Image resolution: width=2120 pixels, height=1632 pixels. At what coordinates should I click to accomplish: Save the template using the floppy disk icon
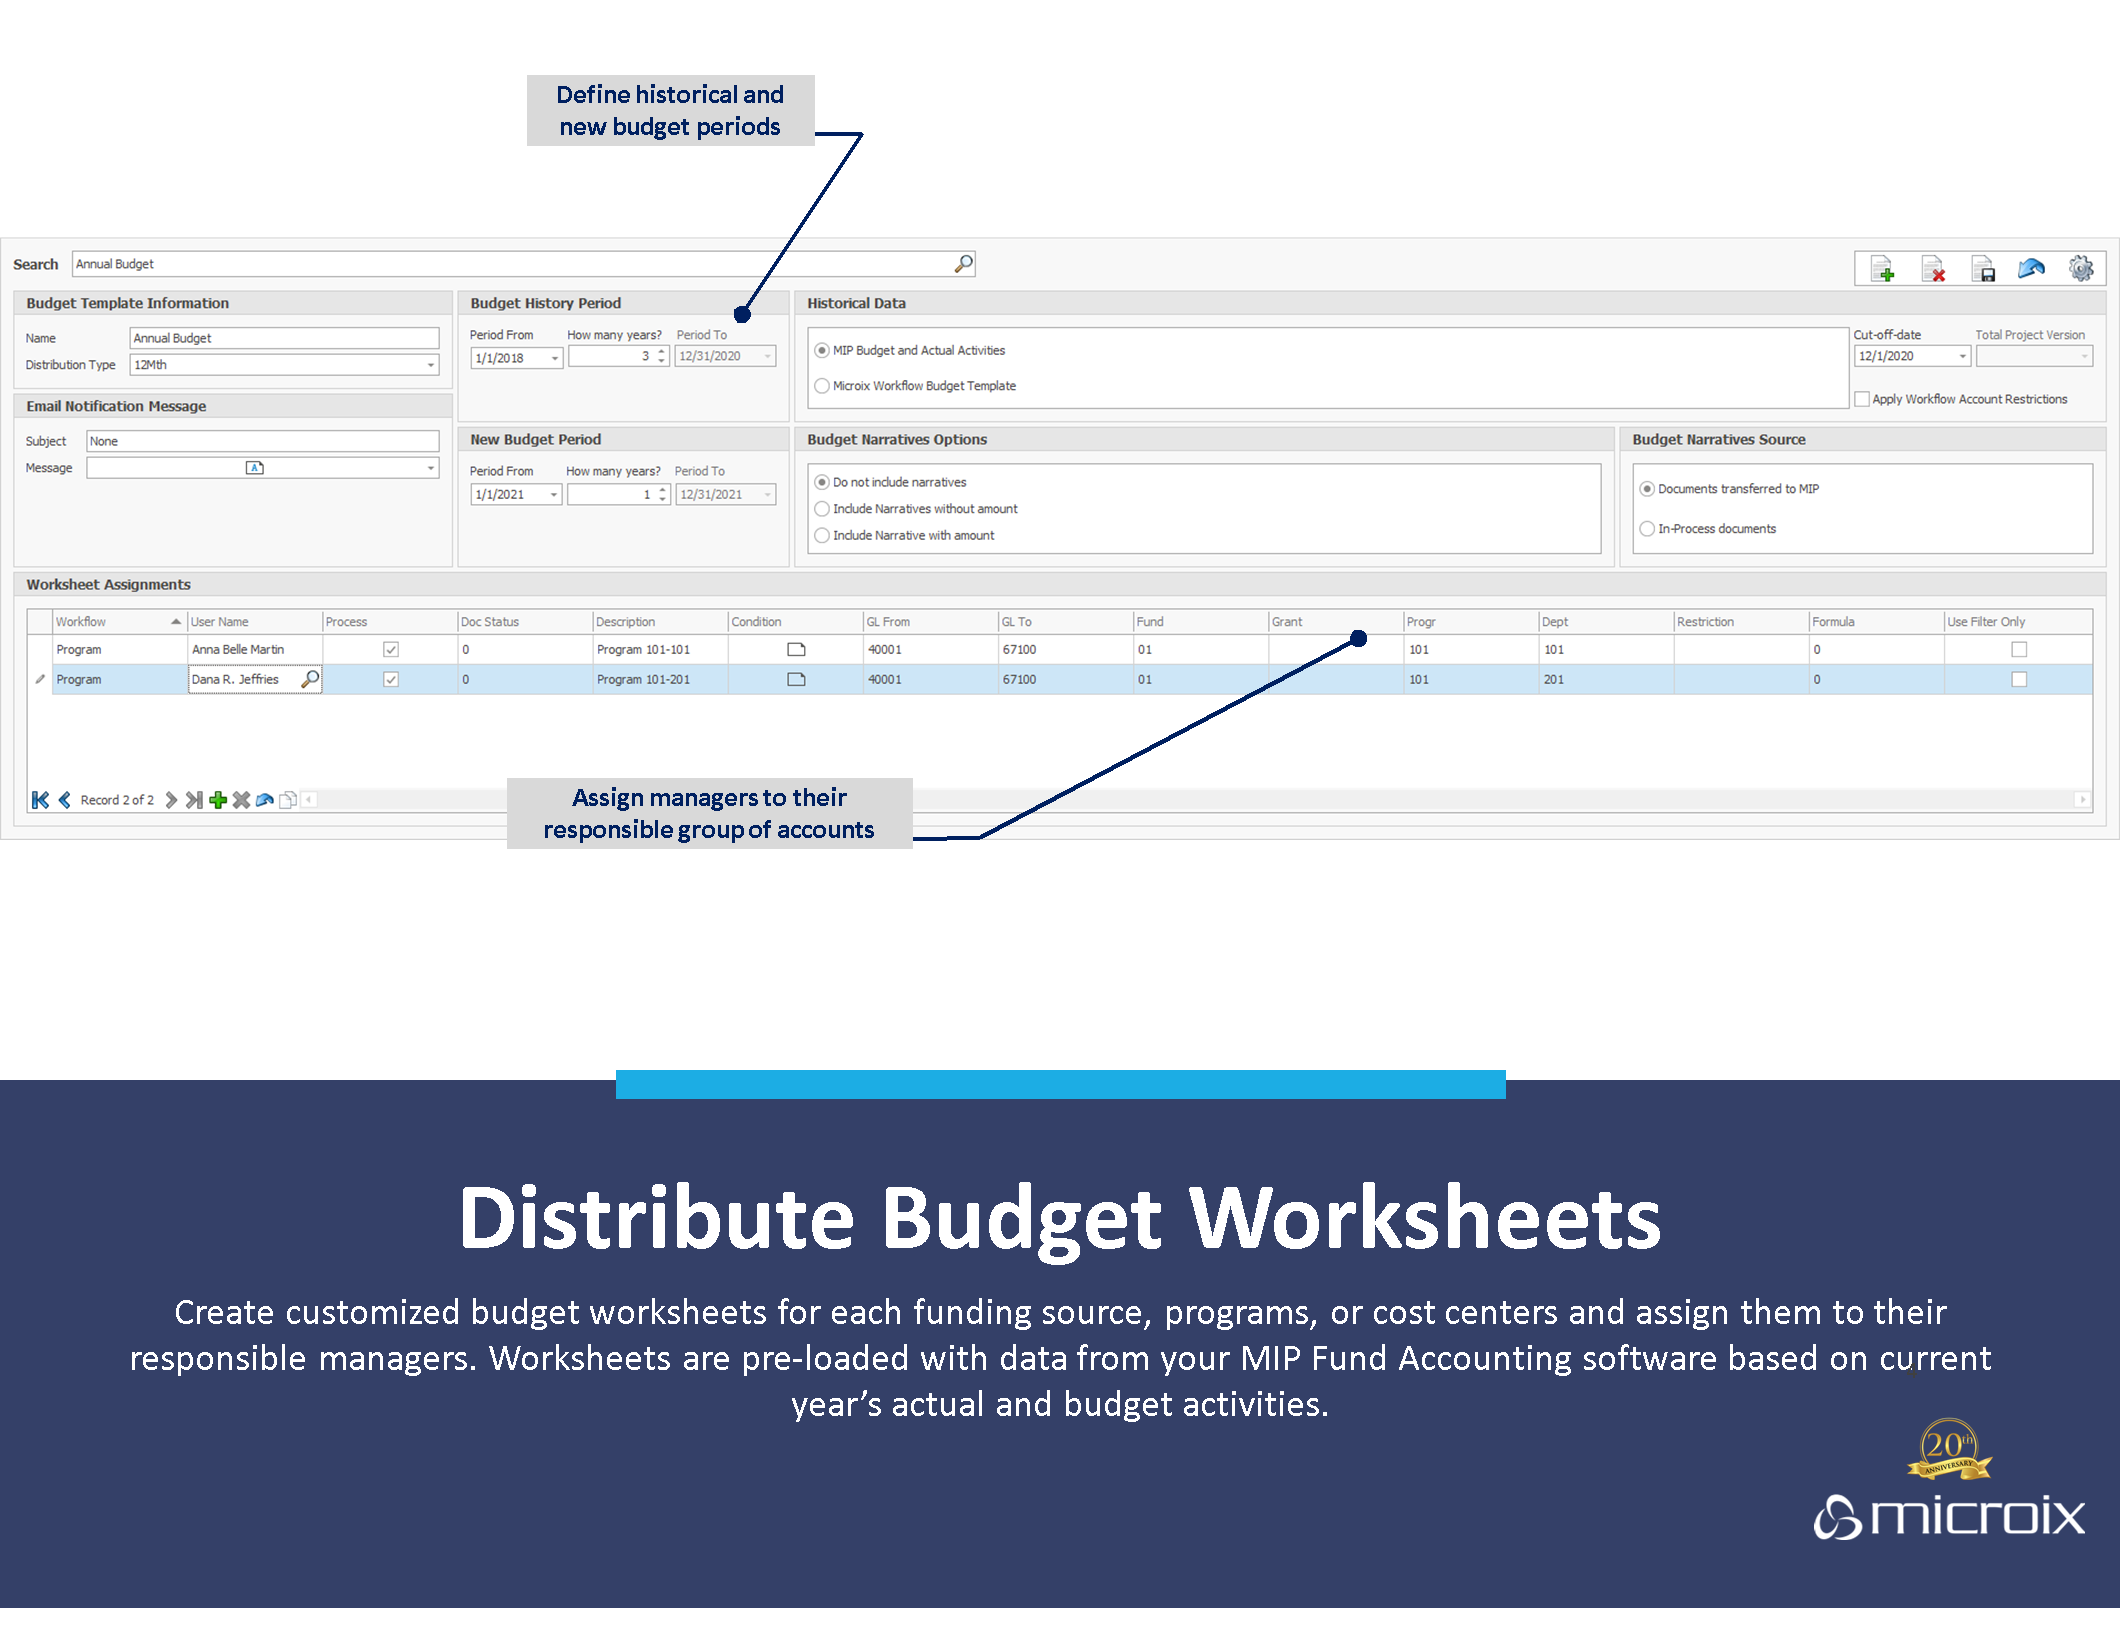(x=1983, y=269)
